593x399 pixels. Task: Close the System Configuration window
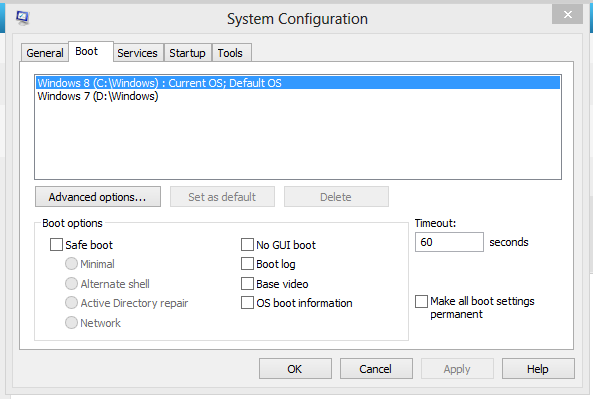pos(567,14)
